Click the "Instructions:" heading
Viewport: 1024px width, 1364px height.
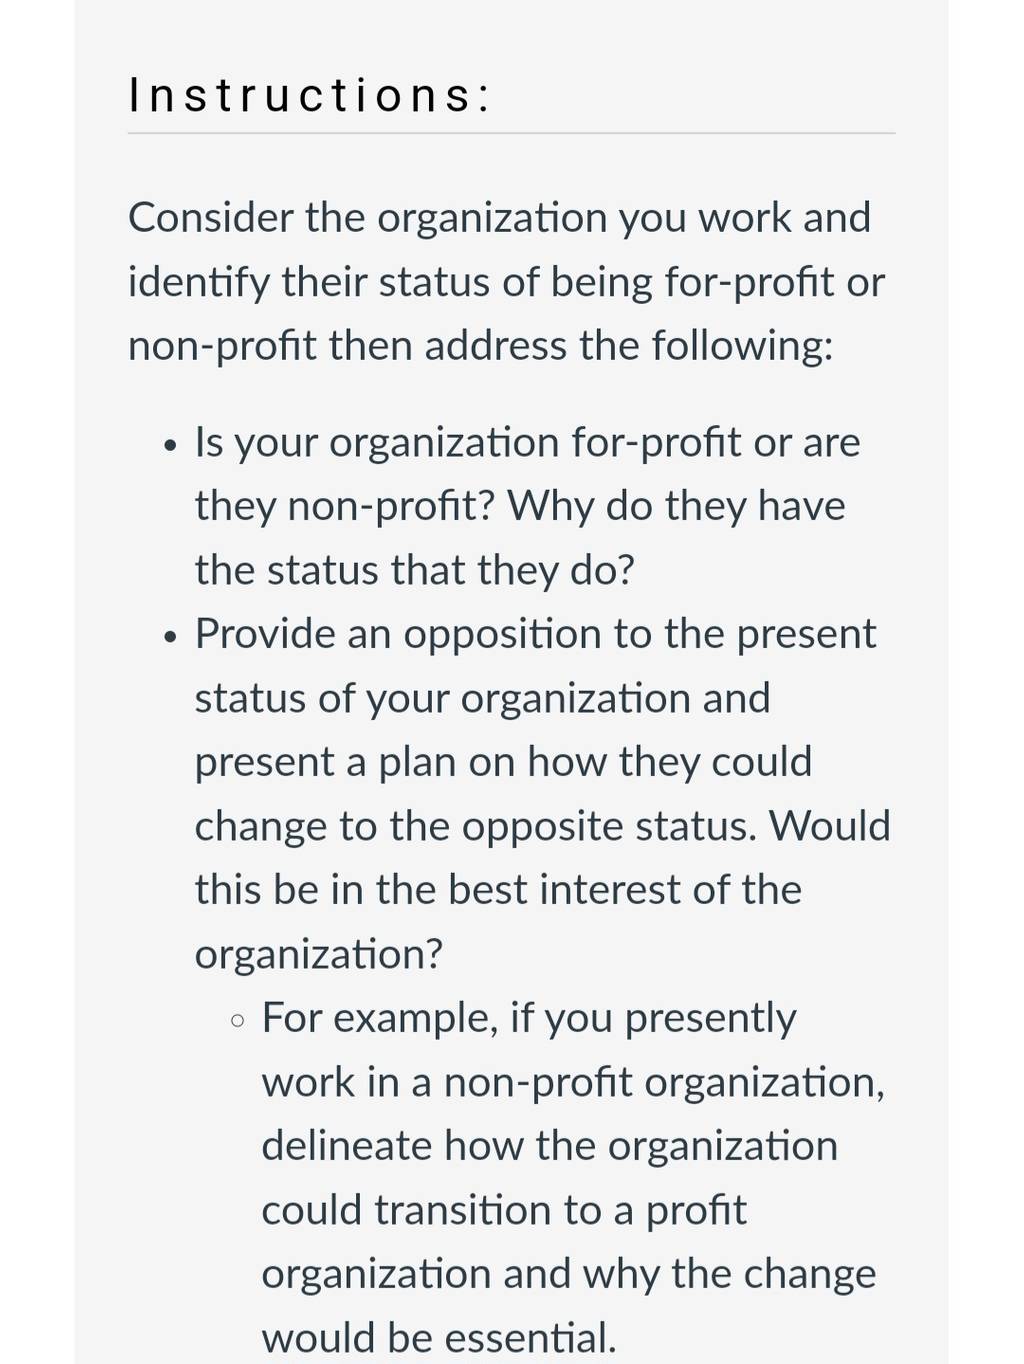310,96
